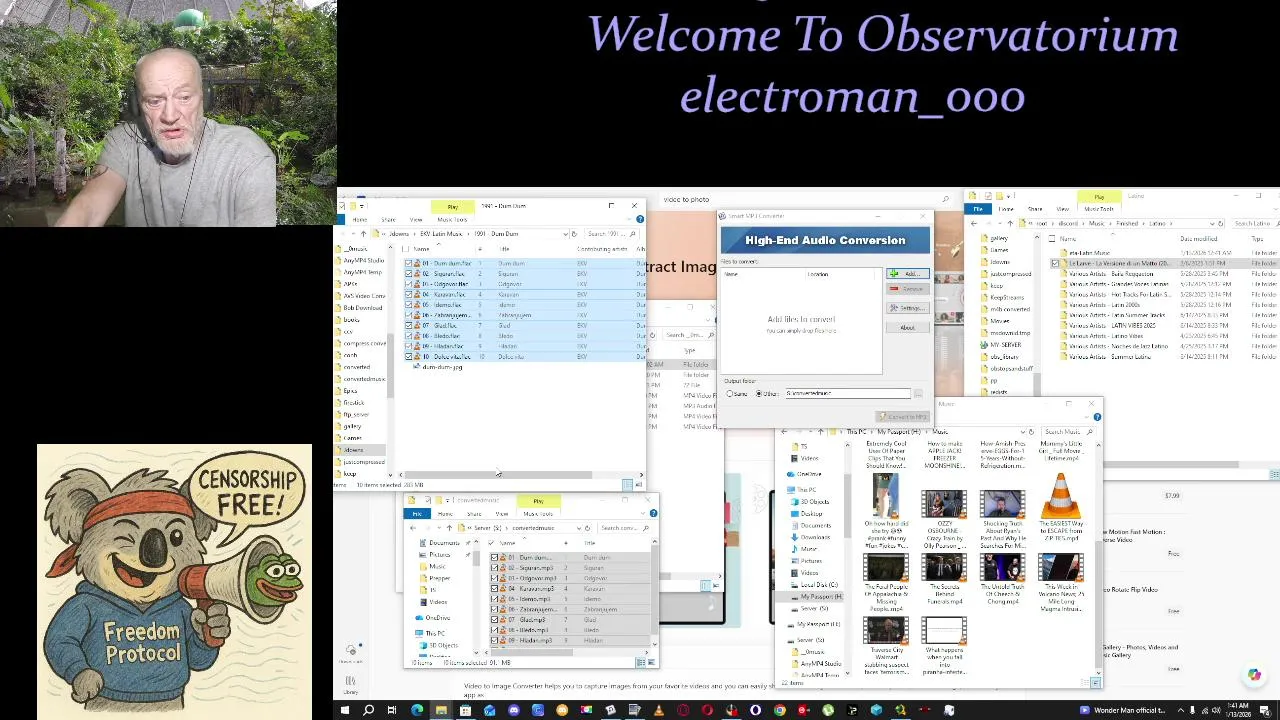Select the Same output folder radio button
Viewport: 1280px width, 720px height.
[731, 393]
